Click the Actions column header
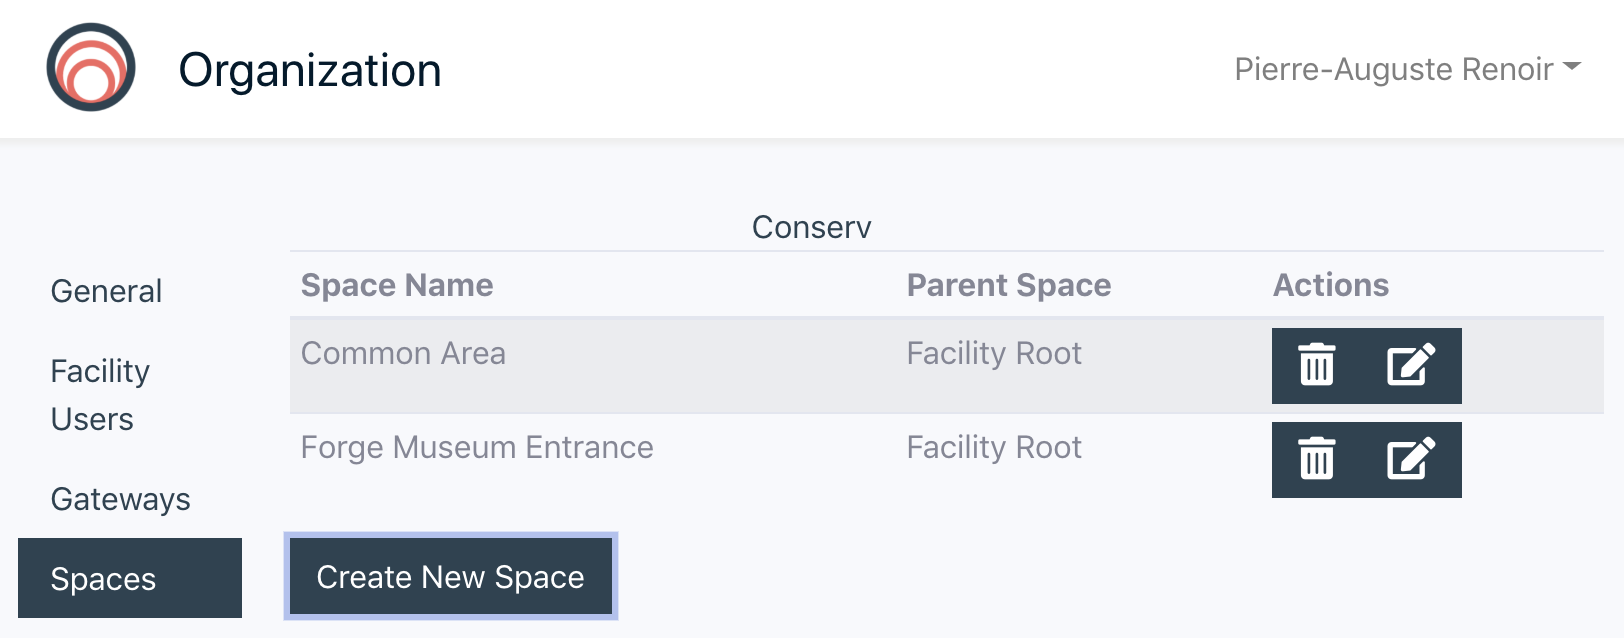This screenshot has width=1624, height=638. point(1331,285)
